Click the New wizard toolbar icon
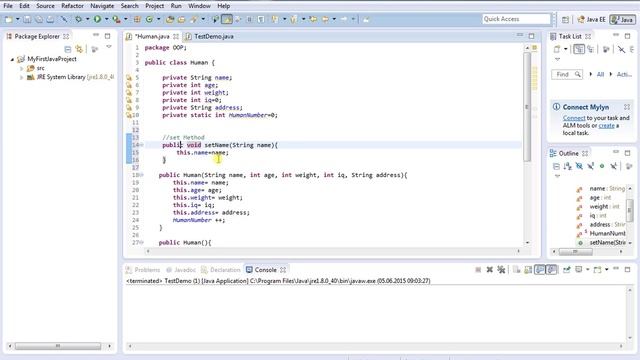 pos(9,19)
